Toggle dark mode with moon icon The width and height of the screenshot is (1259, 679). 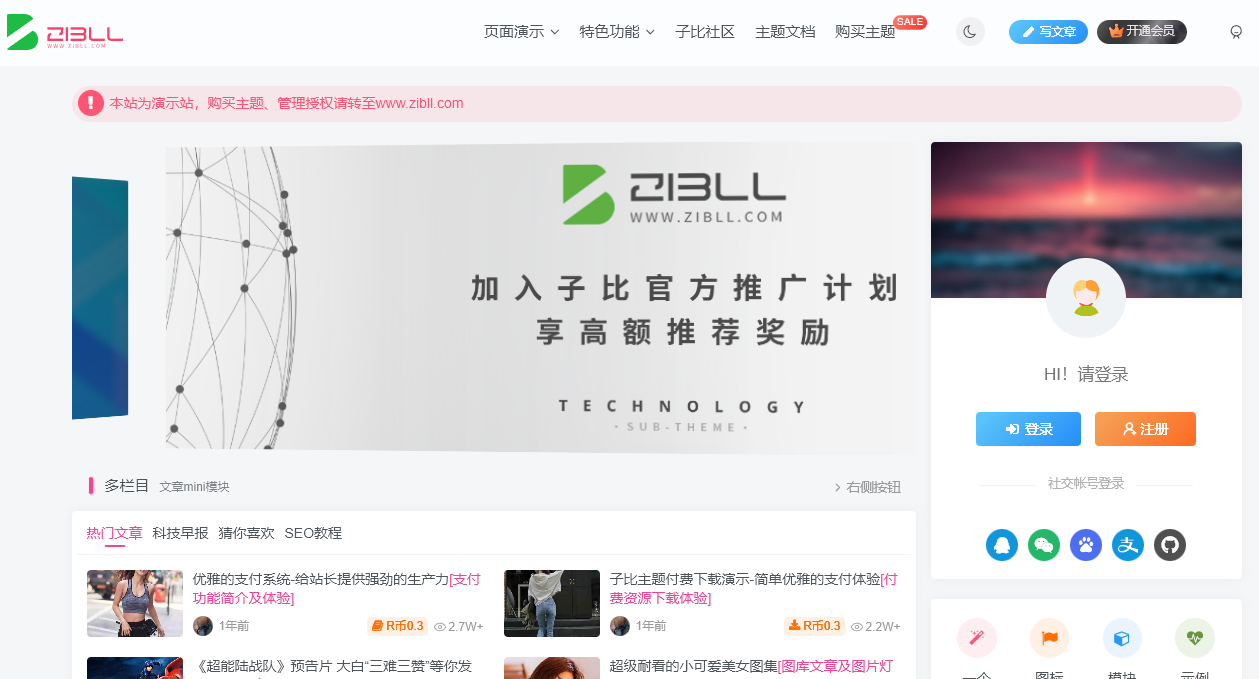coord(970,32)
